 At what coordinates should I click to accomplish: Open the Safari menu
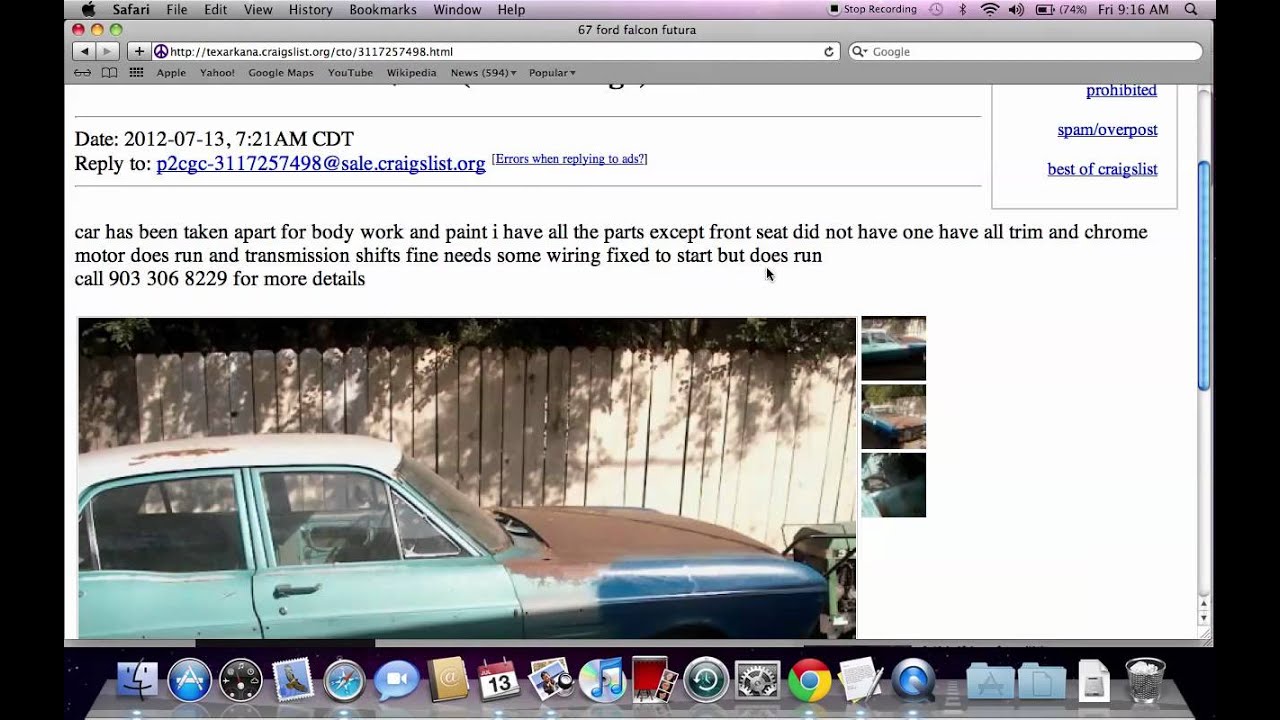[130, 9]
